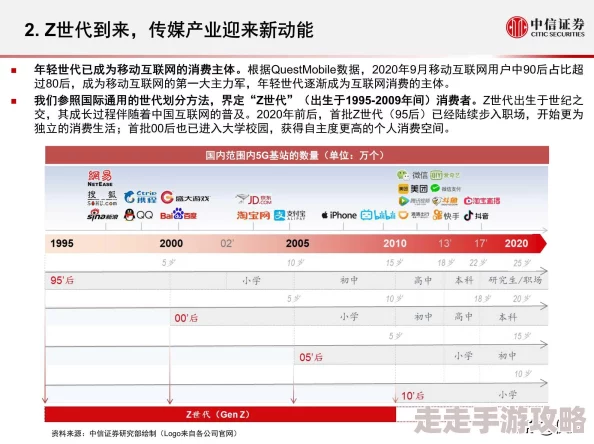The height and width of the screenshot is (444, 594).
Task: Click 初中 in the 05'后 row
Action: point(507,356)
